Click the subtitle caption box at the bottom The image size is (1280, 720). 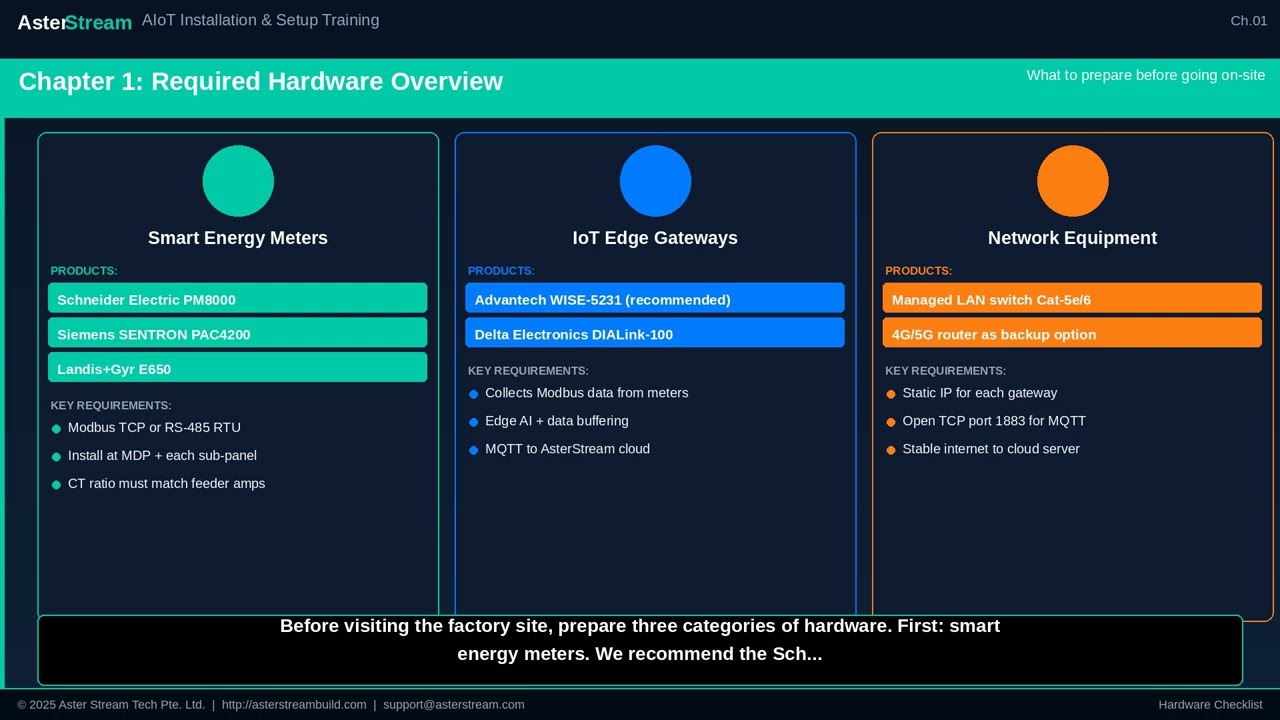coord(640,650)
